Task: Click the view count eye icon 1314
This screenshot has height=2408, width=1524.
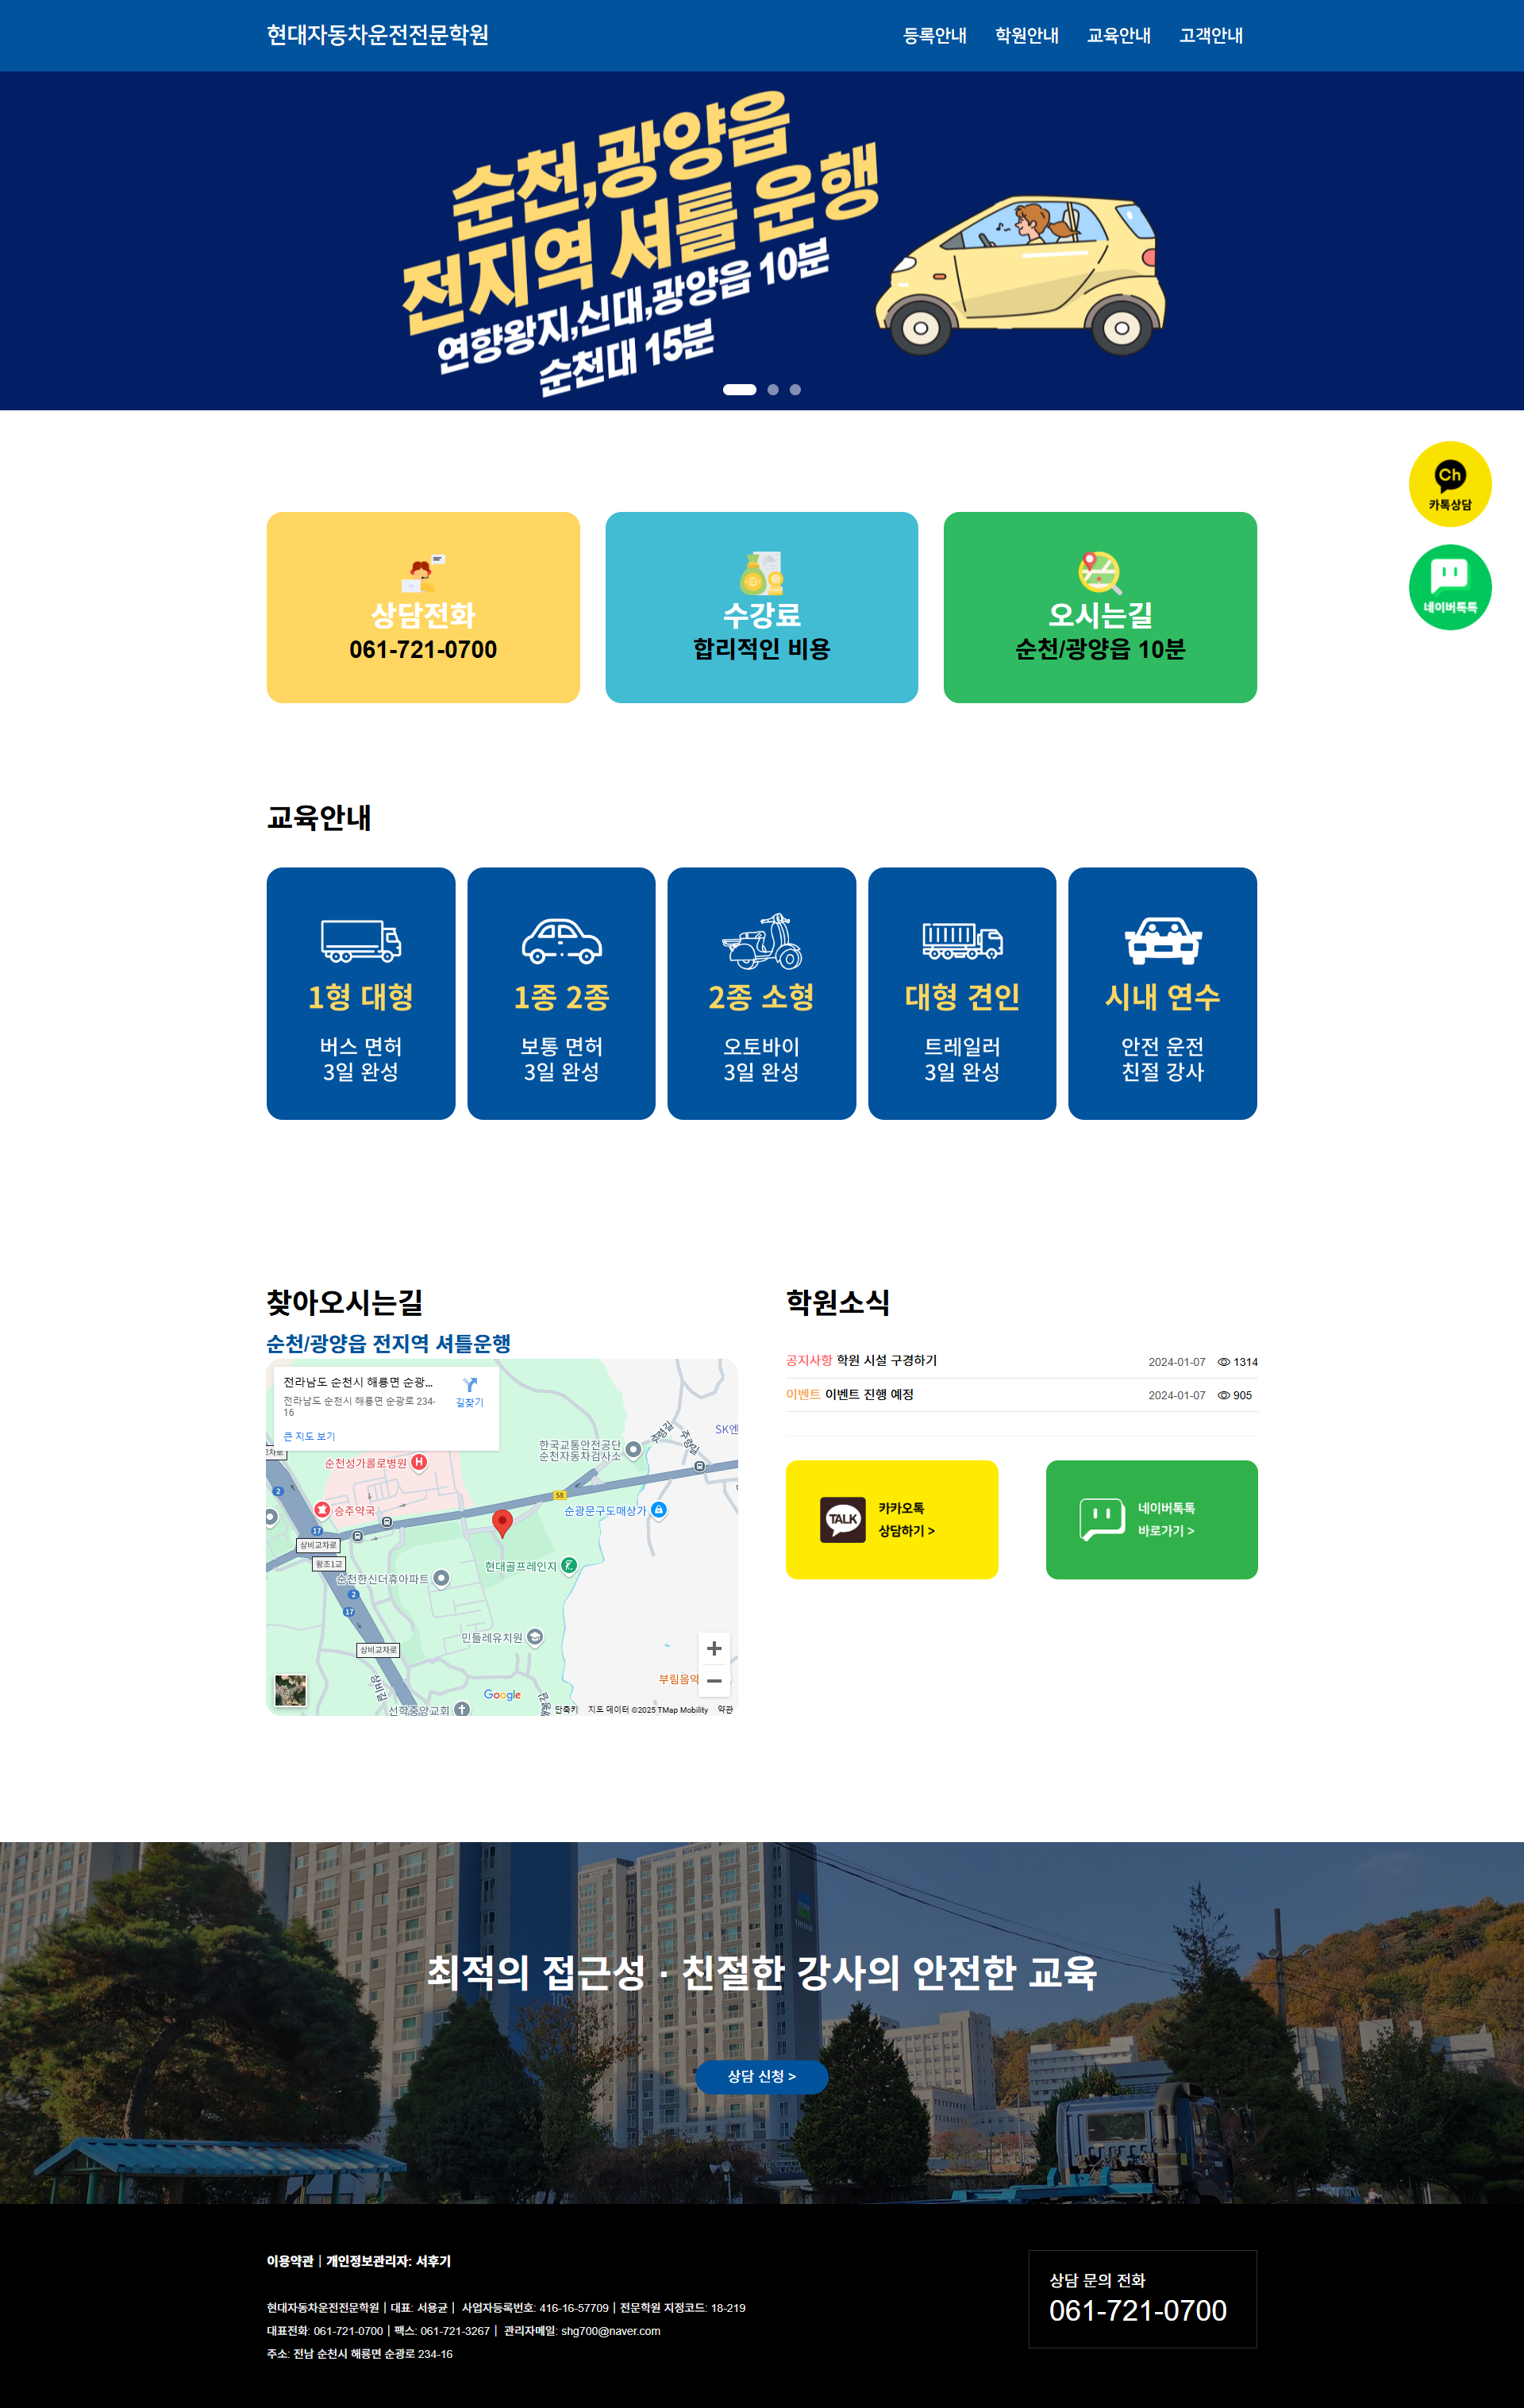Action: click(1223, 1362)
